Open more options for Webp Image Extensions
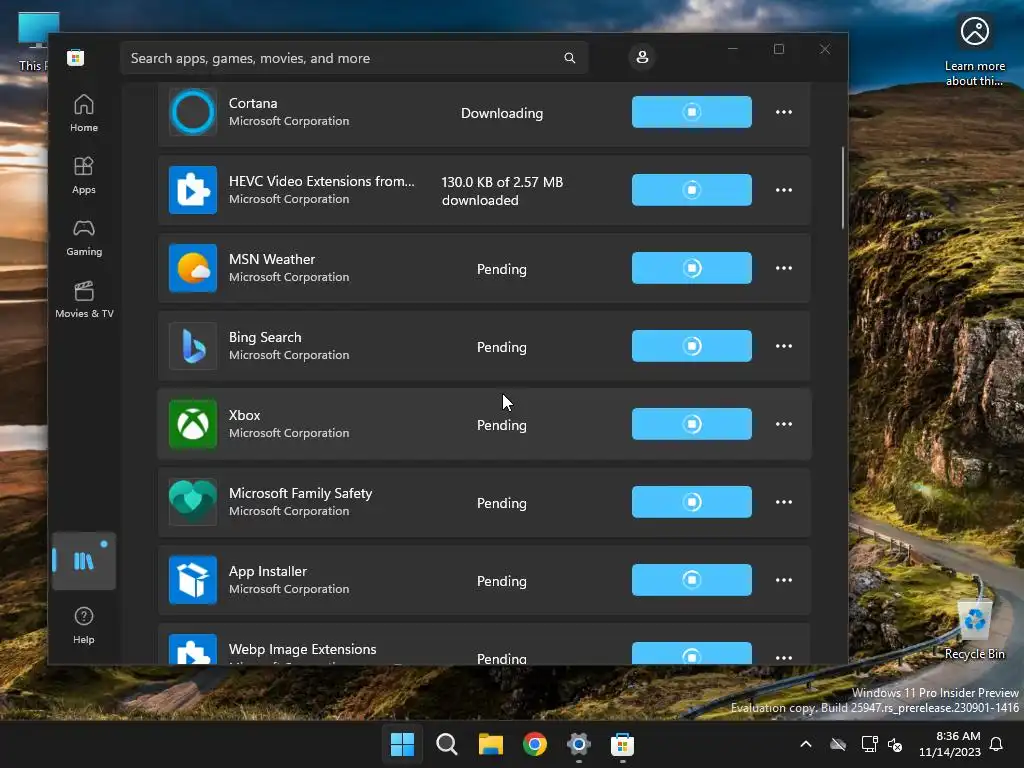 click(x=784, y=656)
